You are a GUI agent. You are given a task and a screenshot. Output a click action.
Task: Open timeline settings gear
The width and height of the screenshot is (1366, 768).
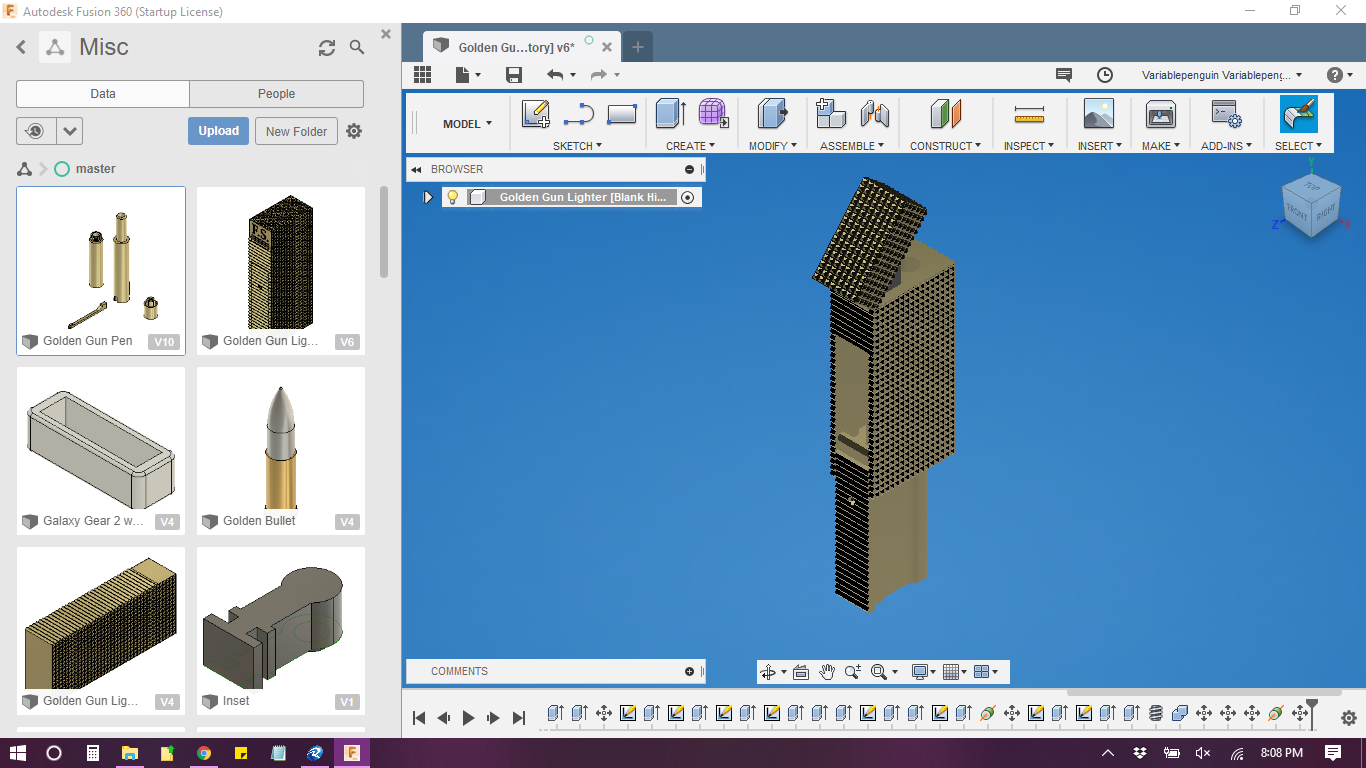click(1349, 717)
